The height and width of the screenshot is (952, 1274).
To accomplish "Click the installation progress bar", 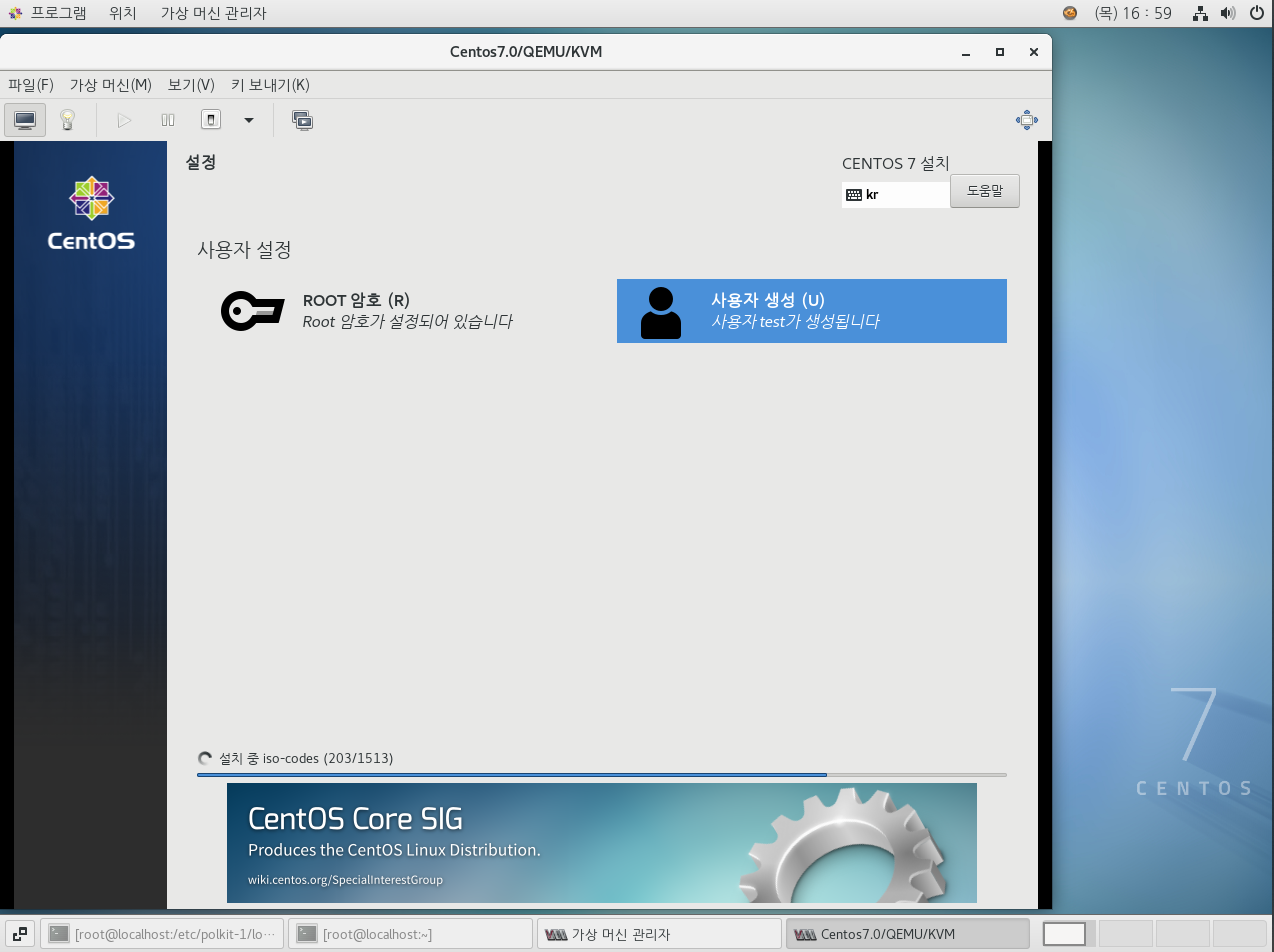I will pyautogui.click(x=602, y=775).
